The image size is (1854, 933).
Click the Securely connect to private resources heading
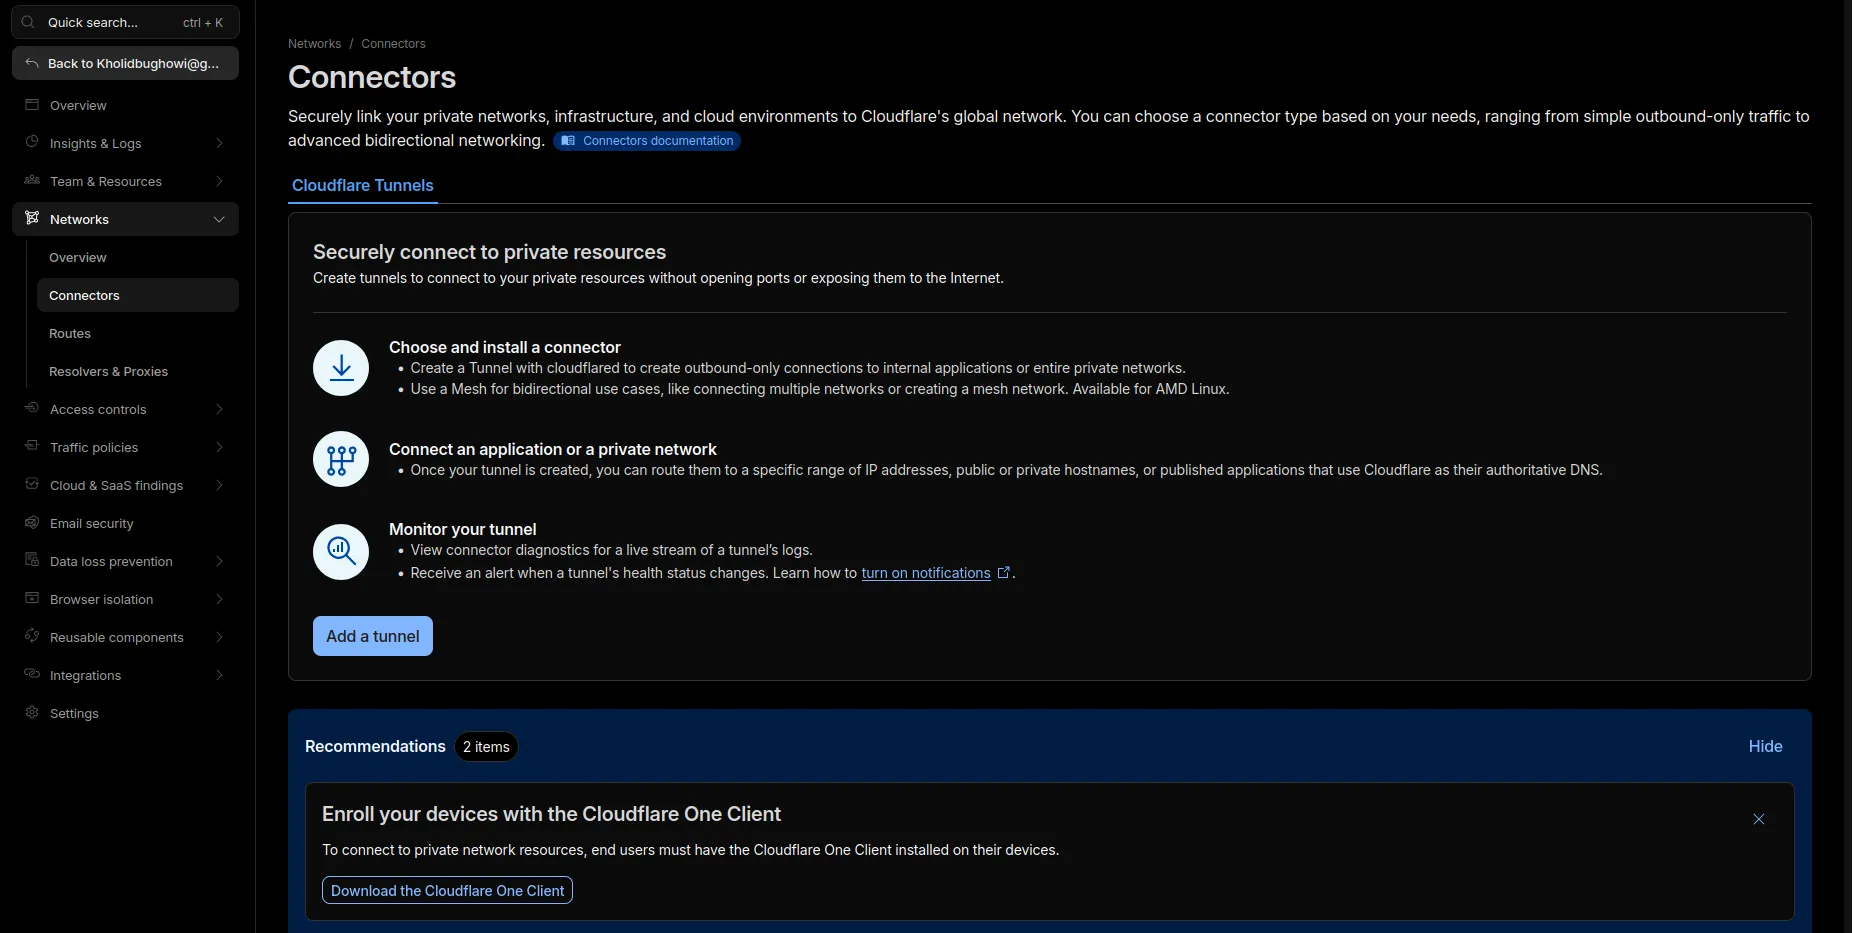489,252
